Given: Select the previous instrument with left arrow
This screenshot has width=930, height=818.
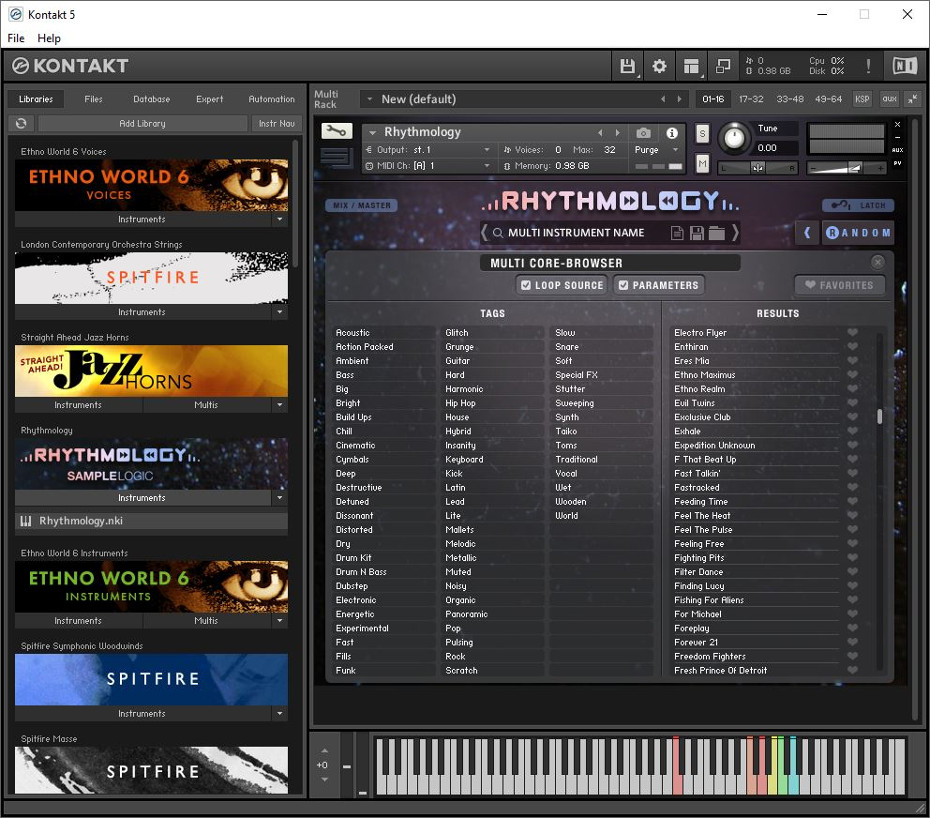Looking at the screenshot, I should point(600,133).
